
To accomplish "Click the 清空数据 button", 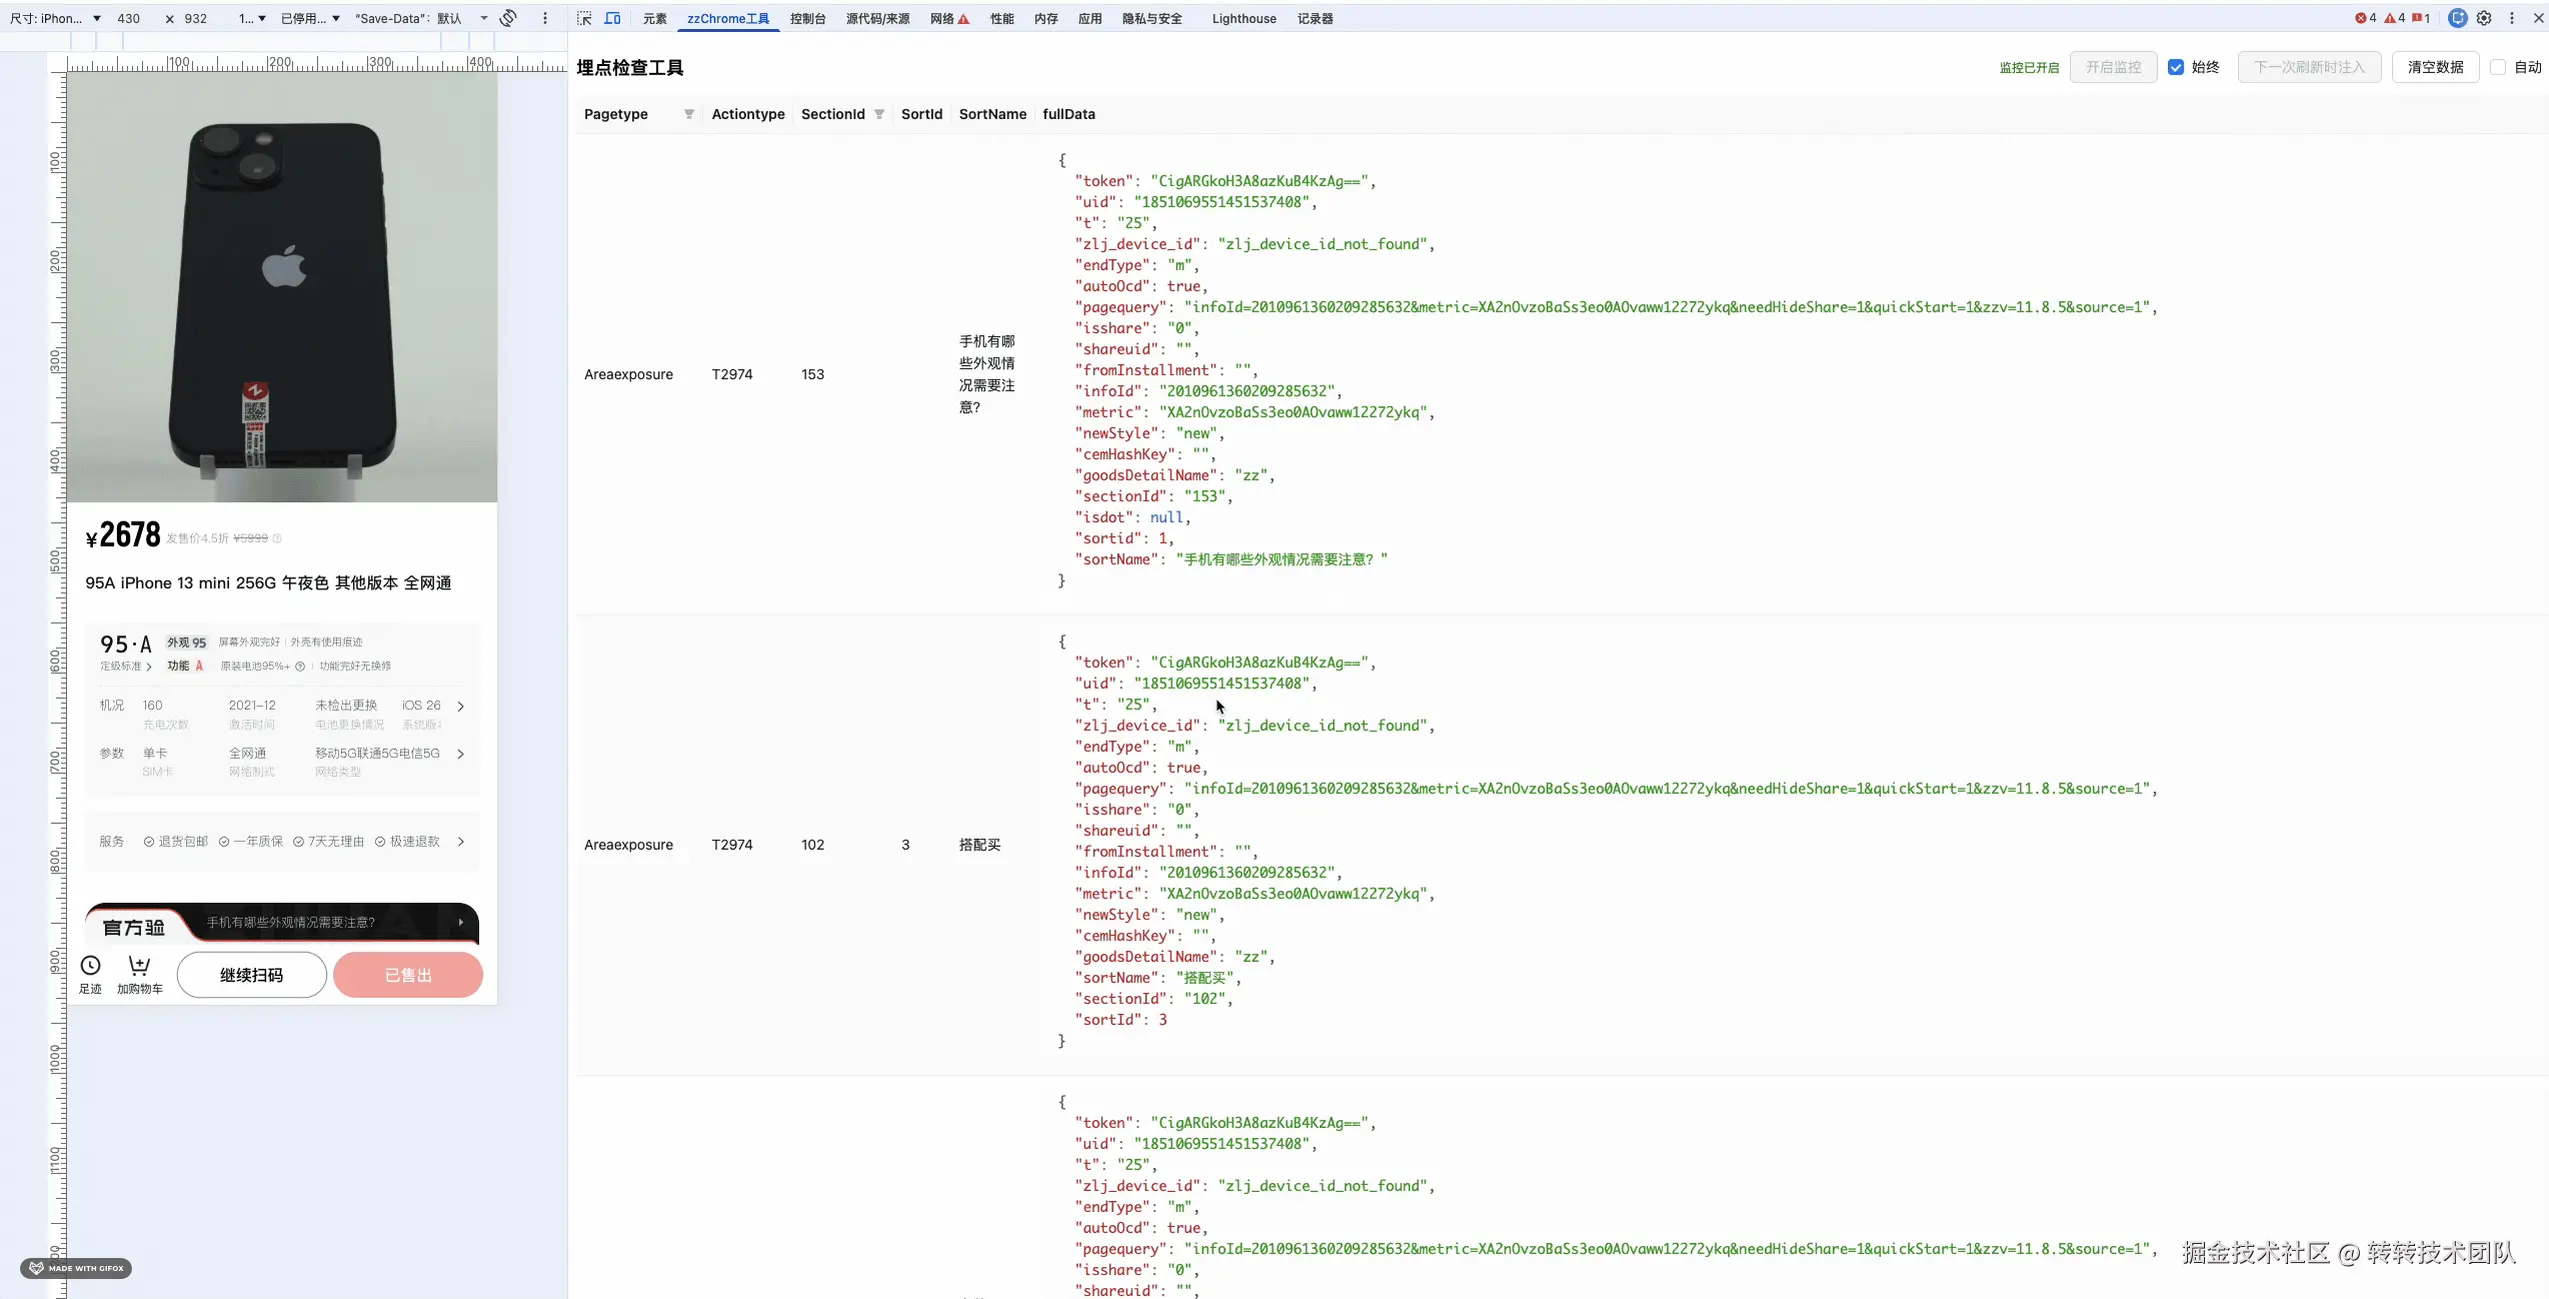I will point(2435,67).
